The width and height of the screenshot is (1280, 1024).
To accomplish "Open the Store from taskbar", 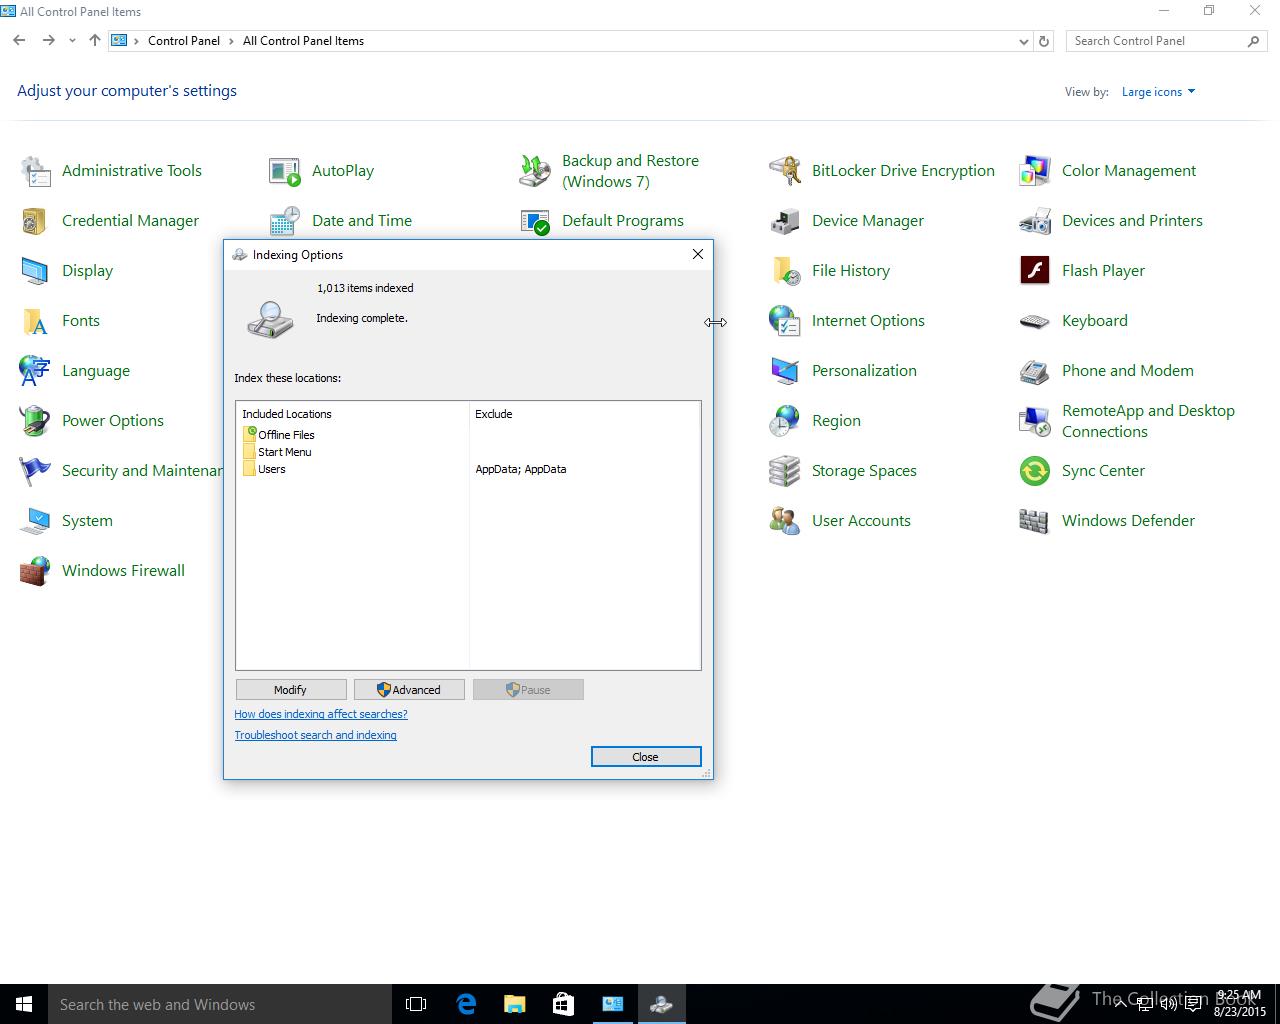I will click(563, 1004).
